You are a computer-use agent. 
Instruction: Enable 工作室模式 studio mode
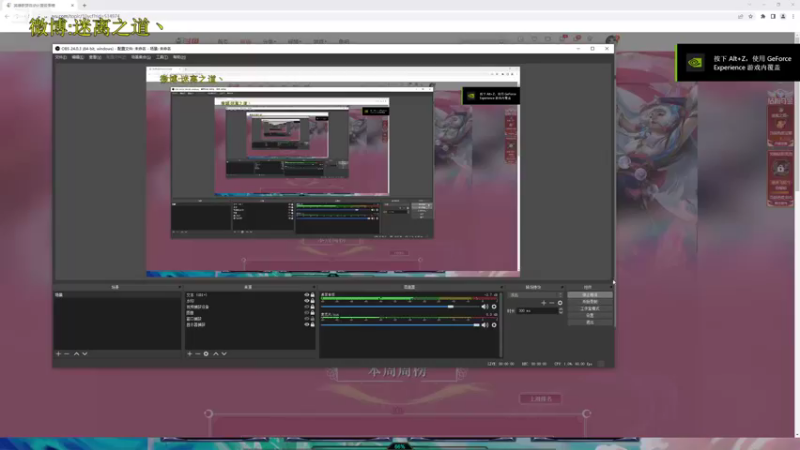pos(590,309)
